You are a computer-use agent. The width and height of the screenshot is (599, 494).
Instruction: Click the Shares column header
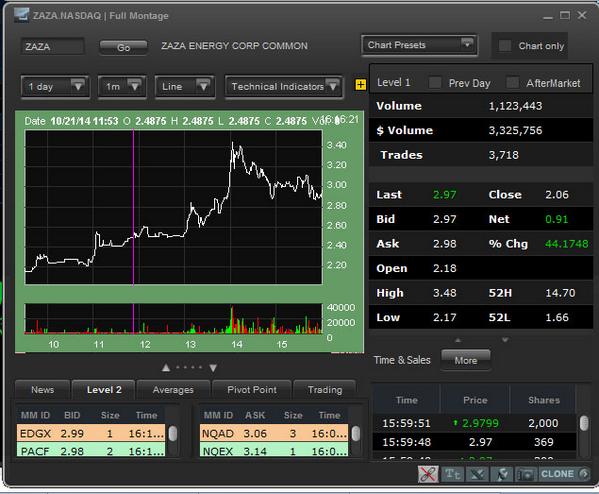(x=544, y=400)
